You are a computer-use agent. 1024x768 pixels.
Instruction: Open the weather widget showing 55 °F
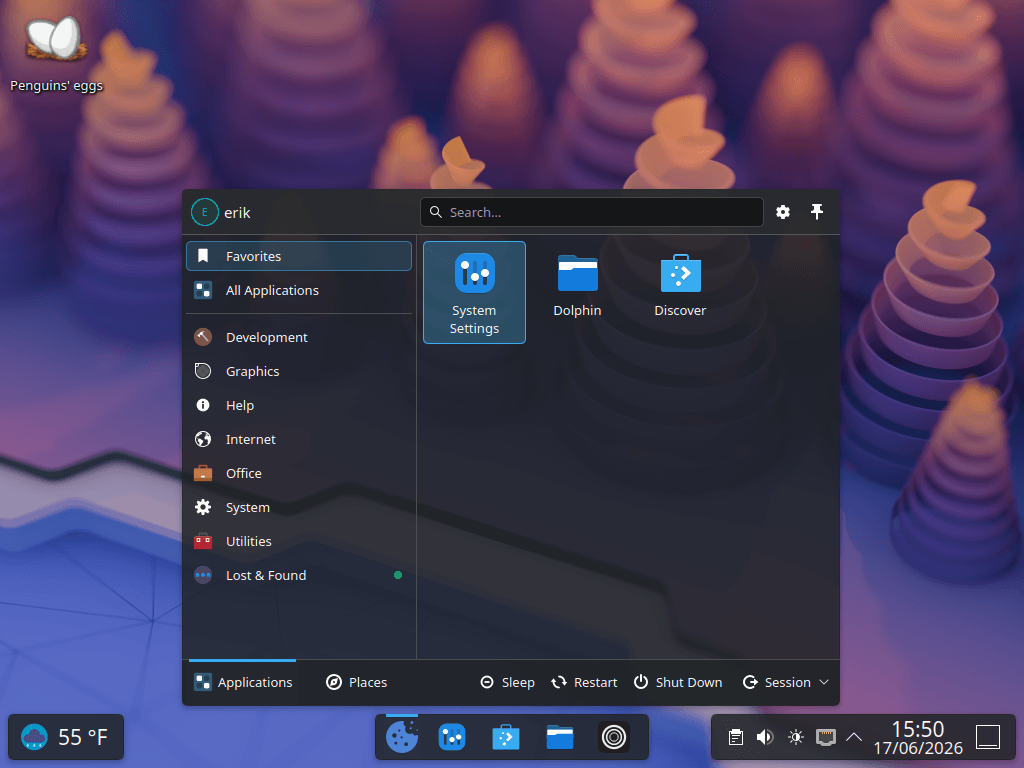point(65,737)
